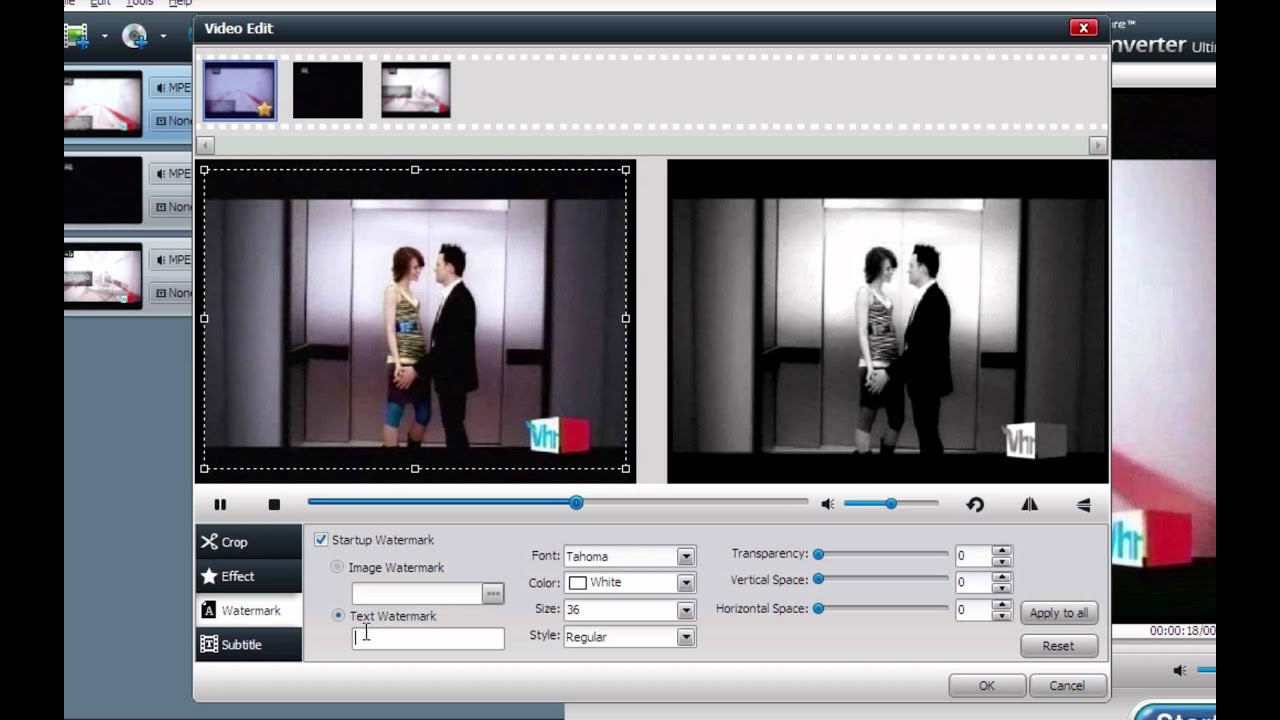Select the second black filmstrip thumbnail
Image resolution: width=1280 pixels, height=720 pixels.
(x=328, y=90)
